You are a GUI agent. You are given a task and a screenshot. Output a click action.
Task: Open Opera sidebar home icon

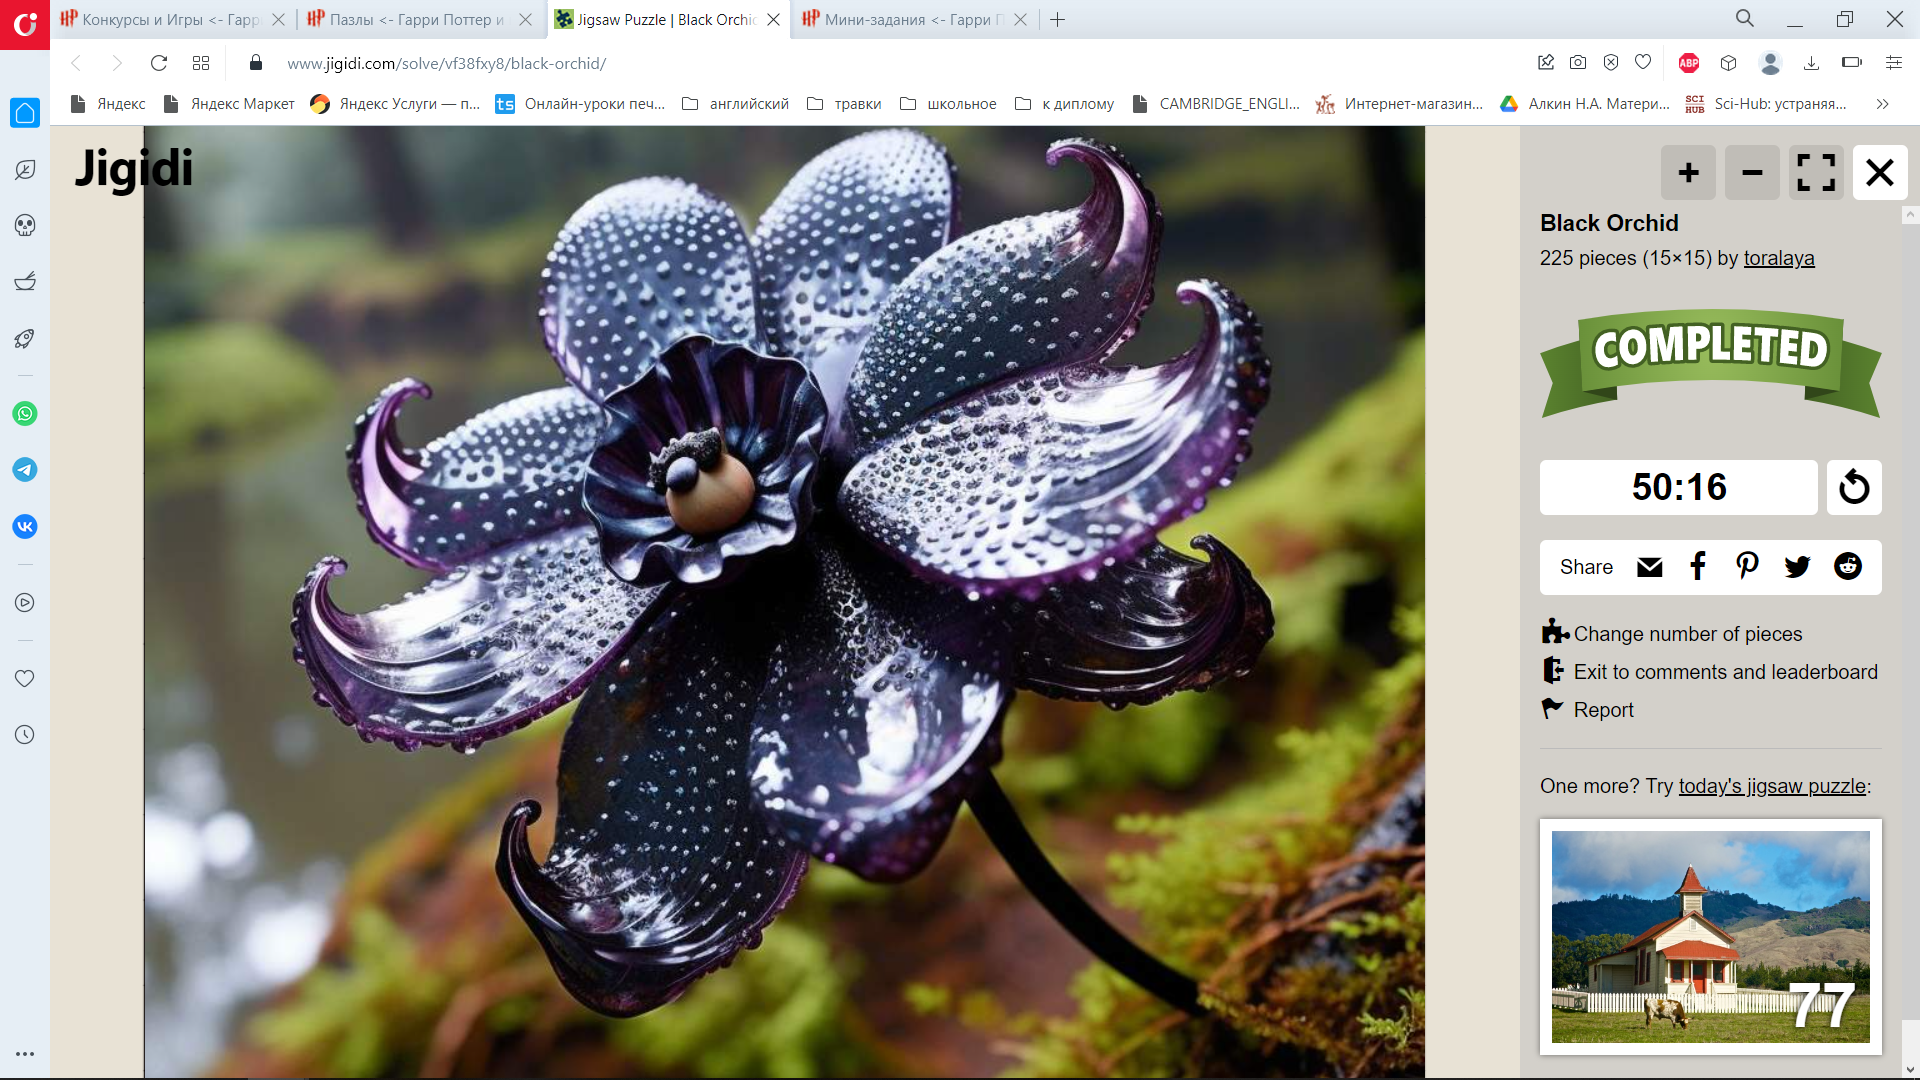coord(25,113)
